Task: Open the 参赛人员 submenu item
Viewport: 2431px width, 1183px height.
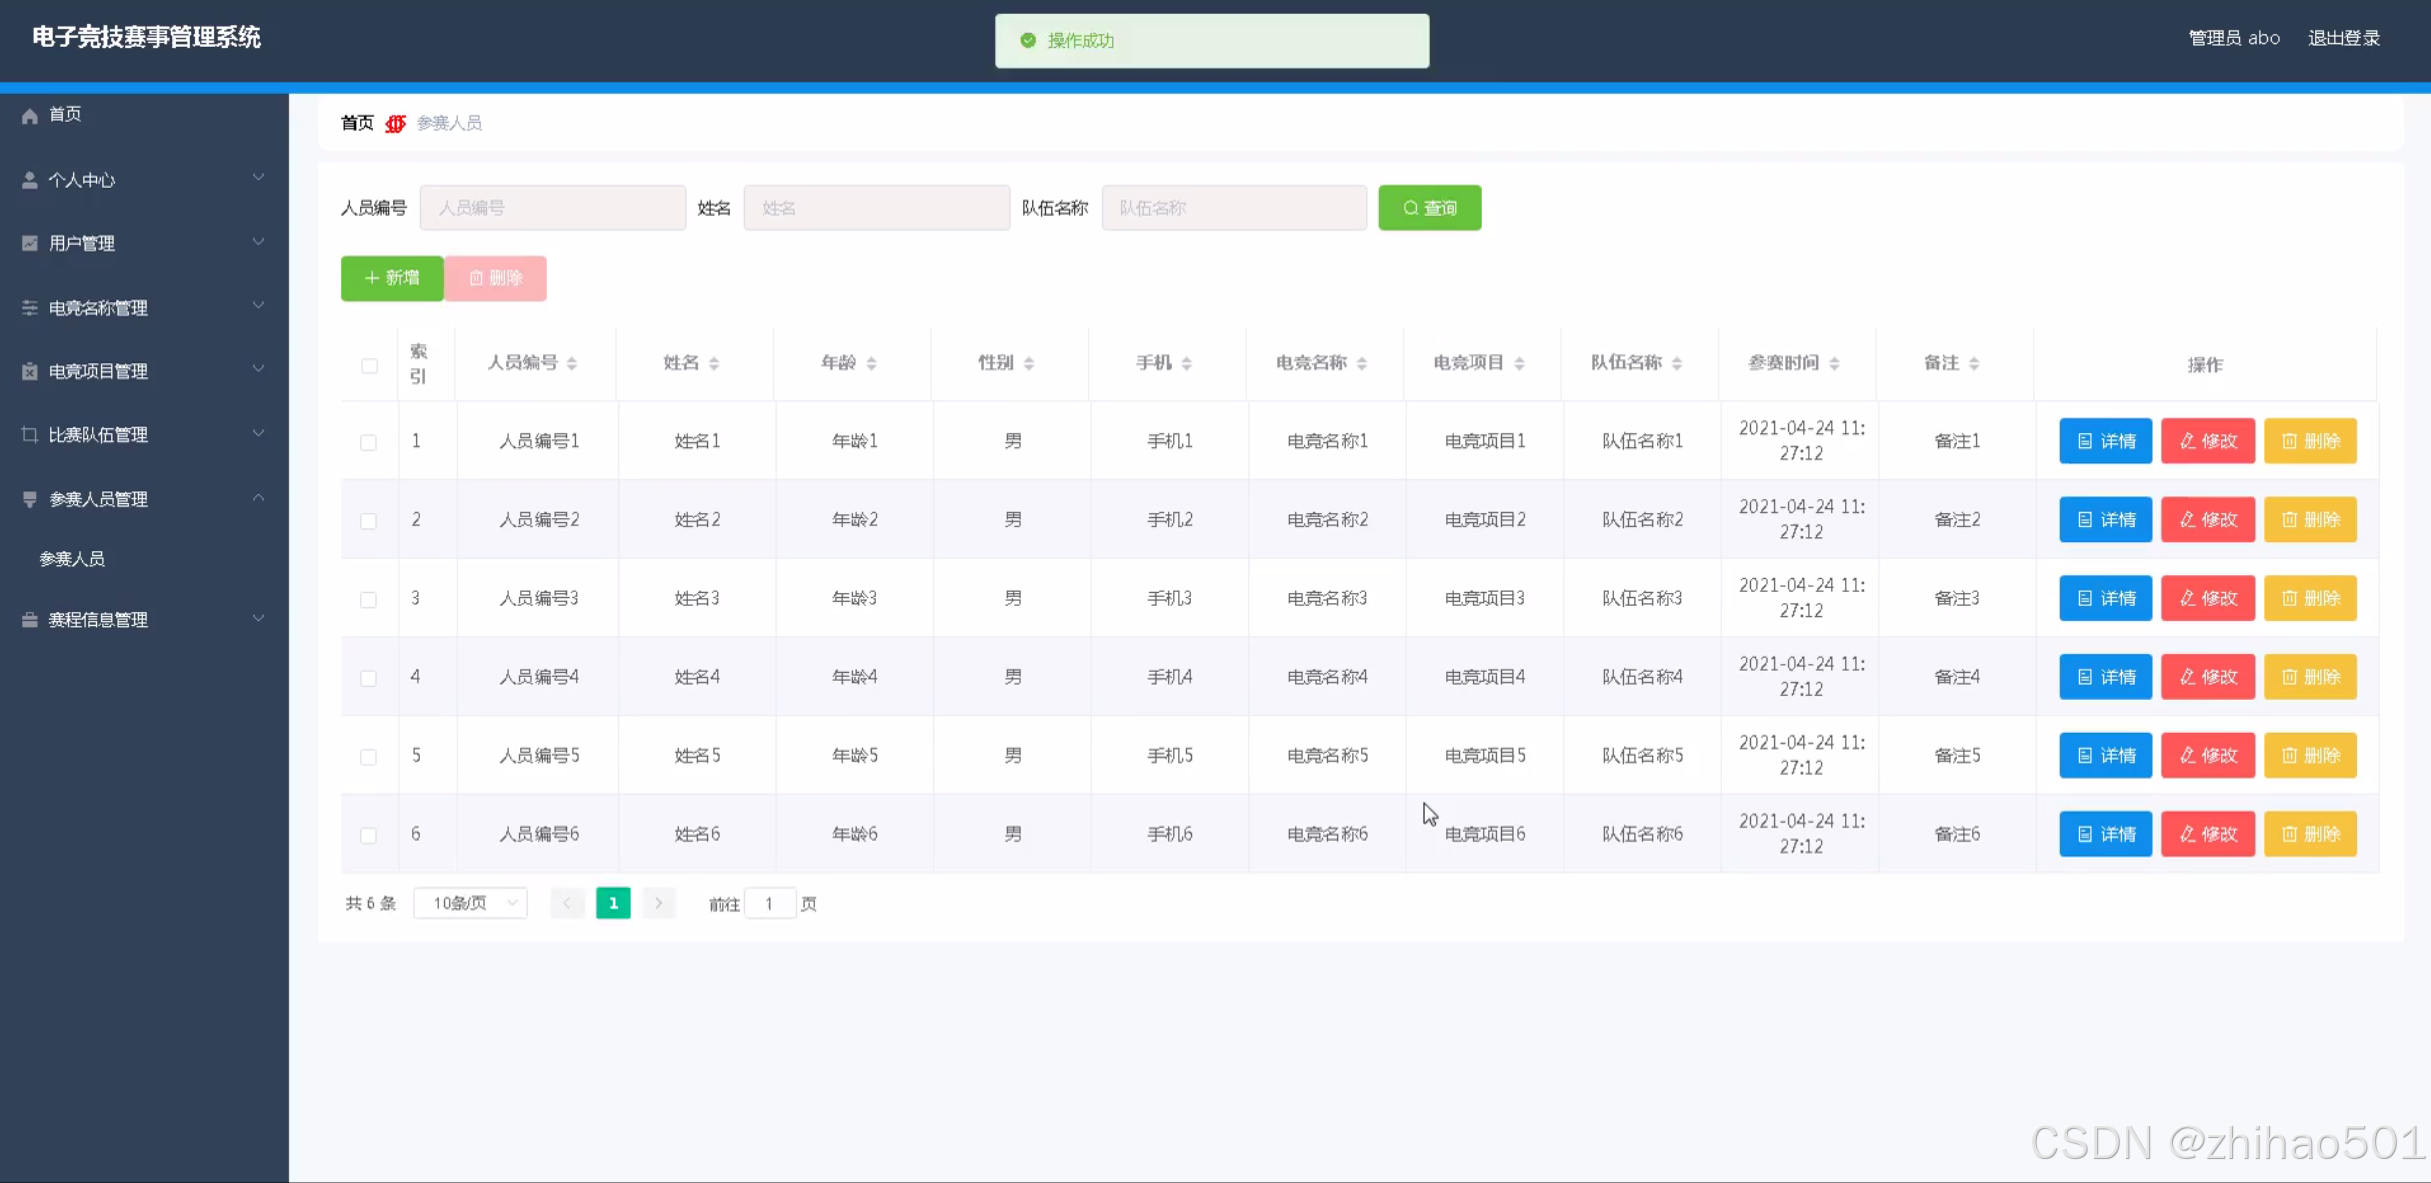Action: [72, 559]
